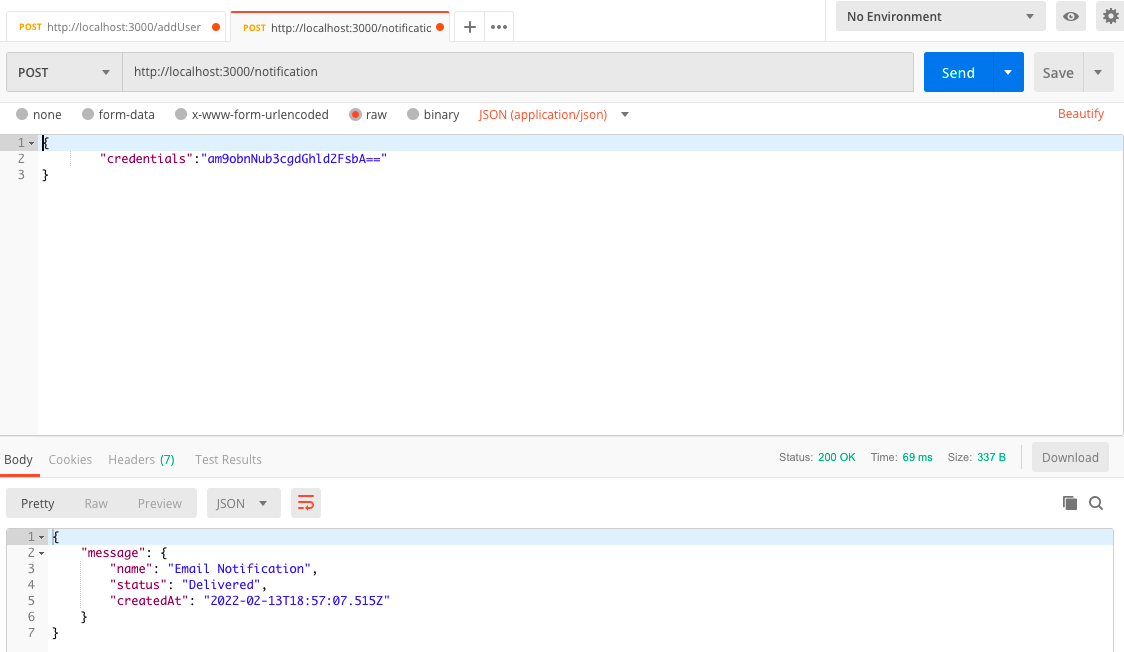Select the raw body type radio

pos(355,114)
